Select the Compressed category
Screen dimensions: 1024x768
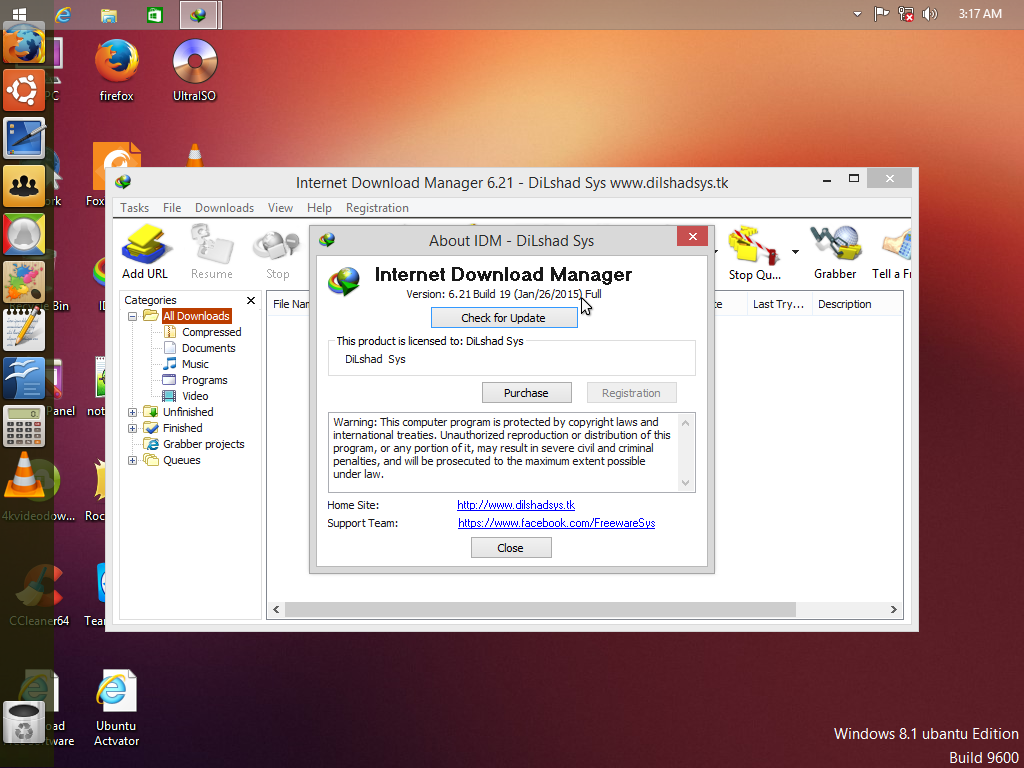click(212, 332)
